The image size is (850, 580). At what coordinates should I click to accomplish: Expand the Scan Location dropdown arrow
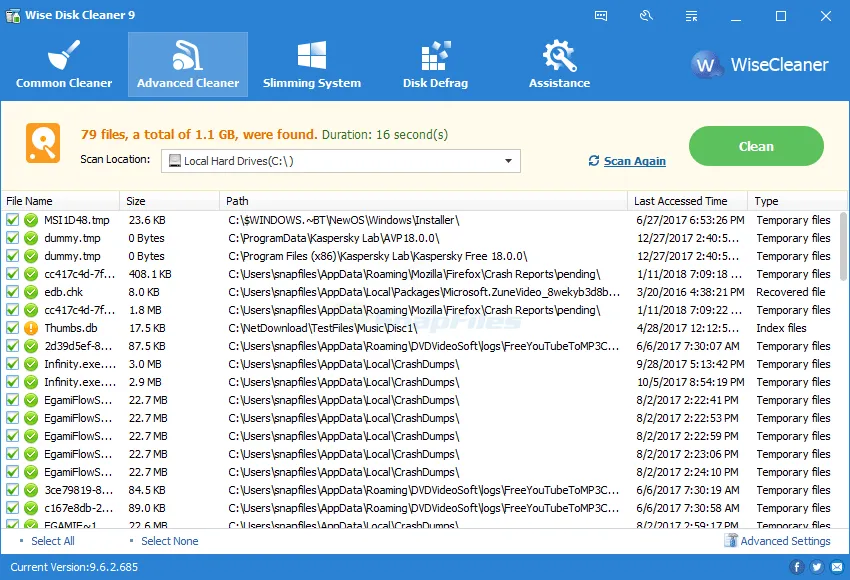(508, 161)
